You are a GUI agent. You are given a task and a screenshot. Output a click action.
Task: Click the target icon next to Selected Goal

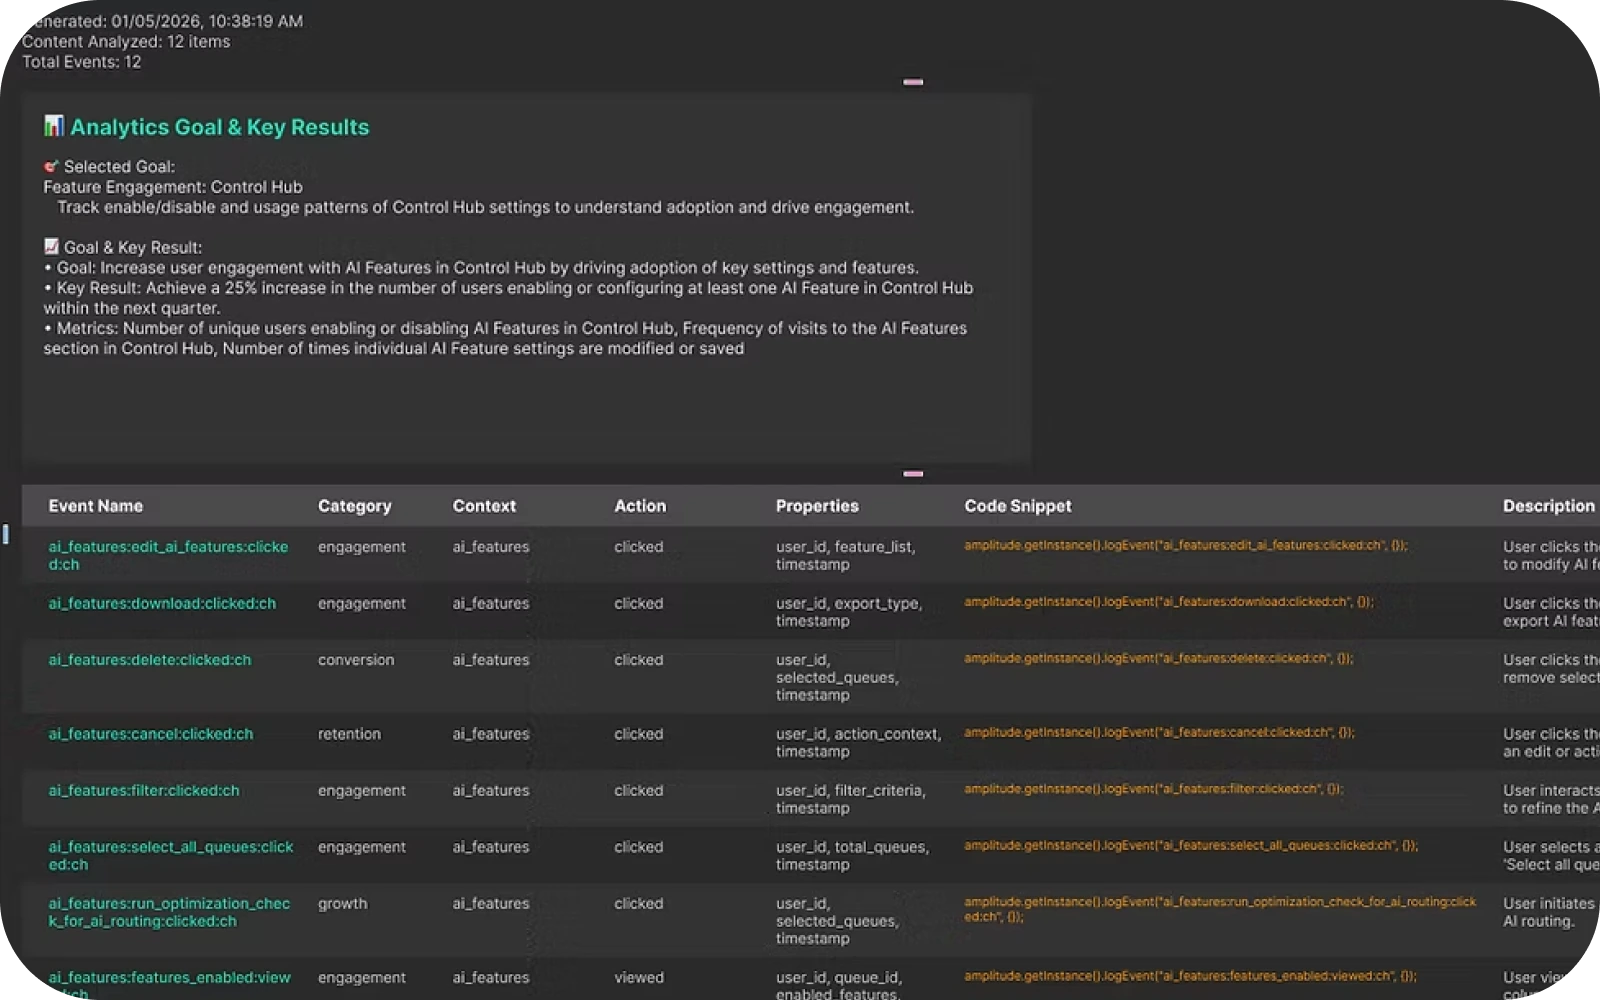(x=51, y=167)
